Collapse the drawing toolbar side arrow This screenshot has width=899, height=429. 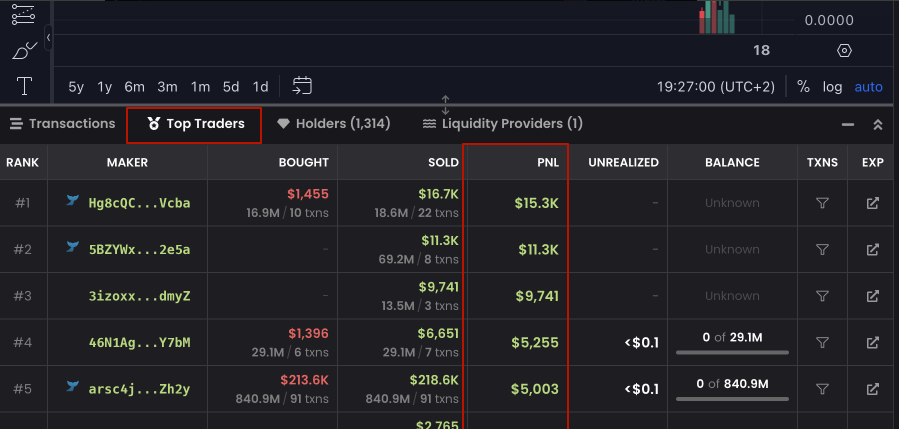[x=49, y=38]
